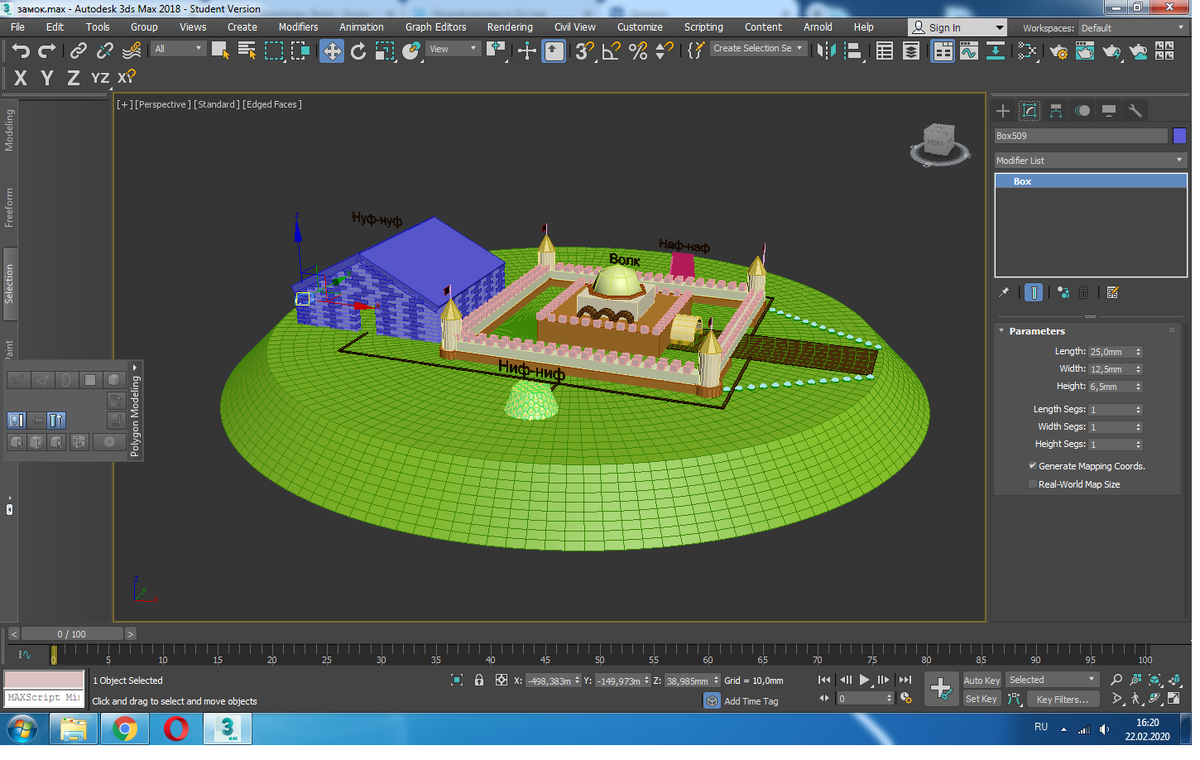Open reference coordinate system View dropdown
Image resolution: width=1200 pixels, height=760 pixels.
(x=453, y=48)
